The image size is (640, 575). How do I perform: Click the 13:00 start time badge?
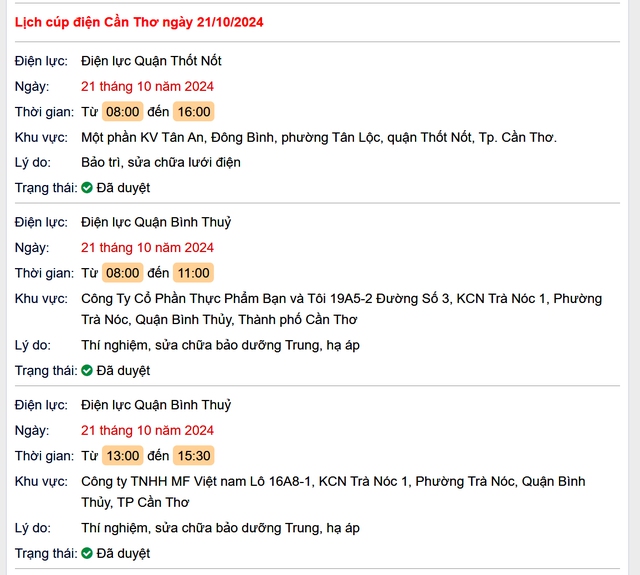(x=122, y=455)
